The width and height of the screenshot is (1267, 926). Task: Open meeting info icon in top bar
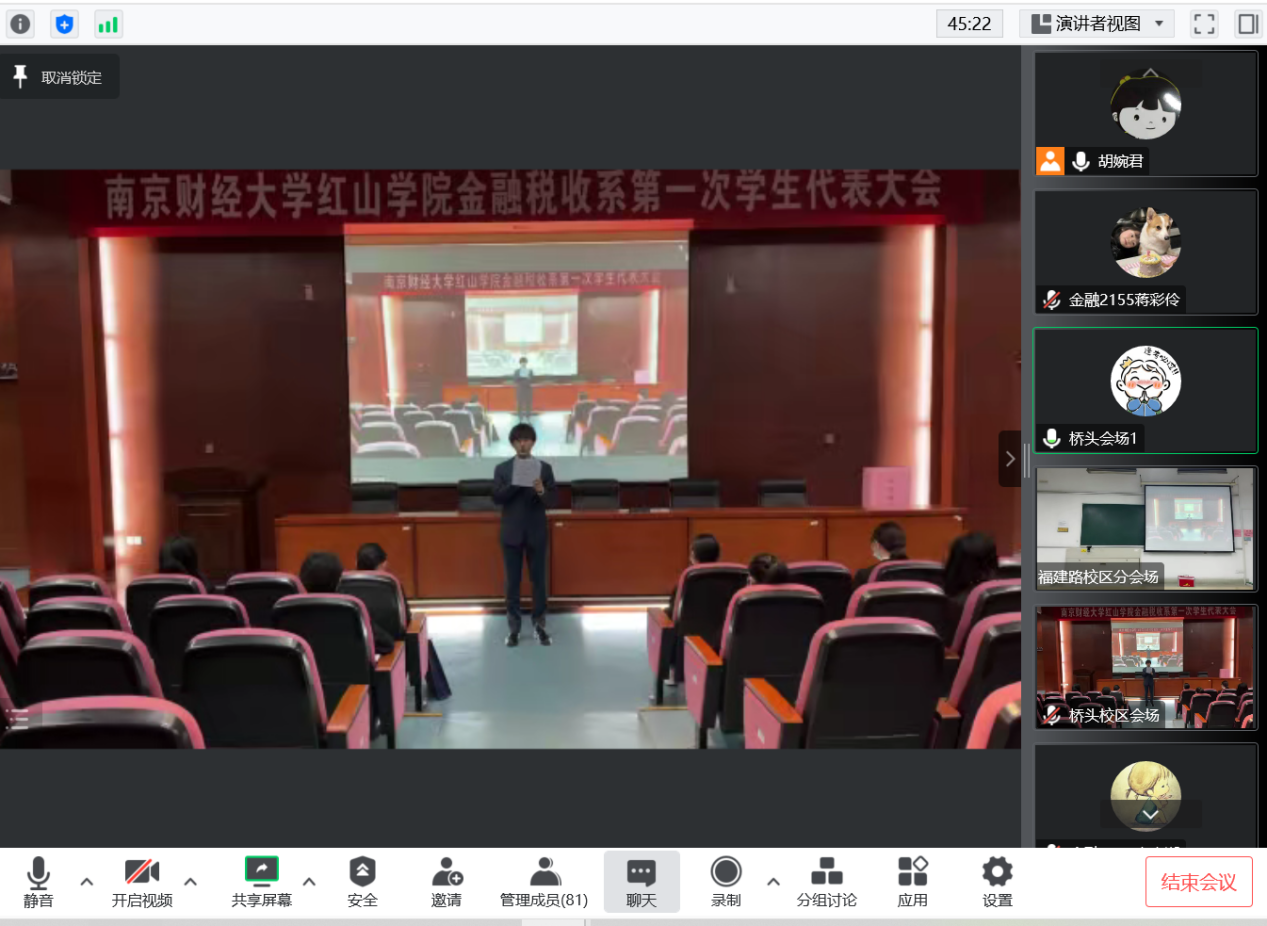[20, 24]
